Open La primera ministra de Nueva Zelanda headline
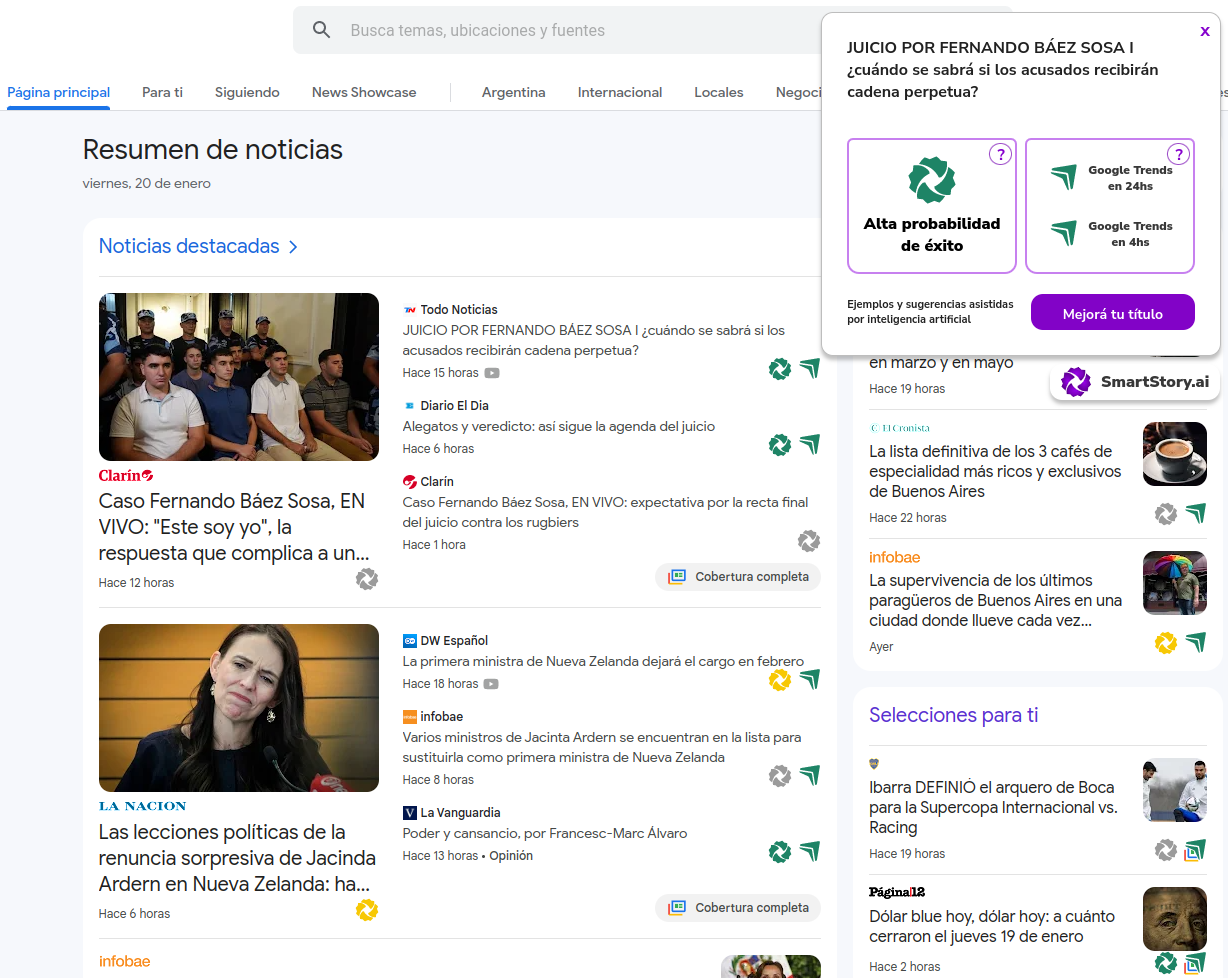1228x978 pixels. tap(603, 661)
